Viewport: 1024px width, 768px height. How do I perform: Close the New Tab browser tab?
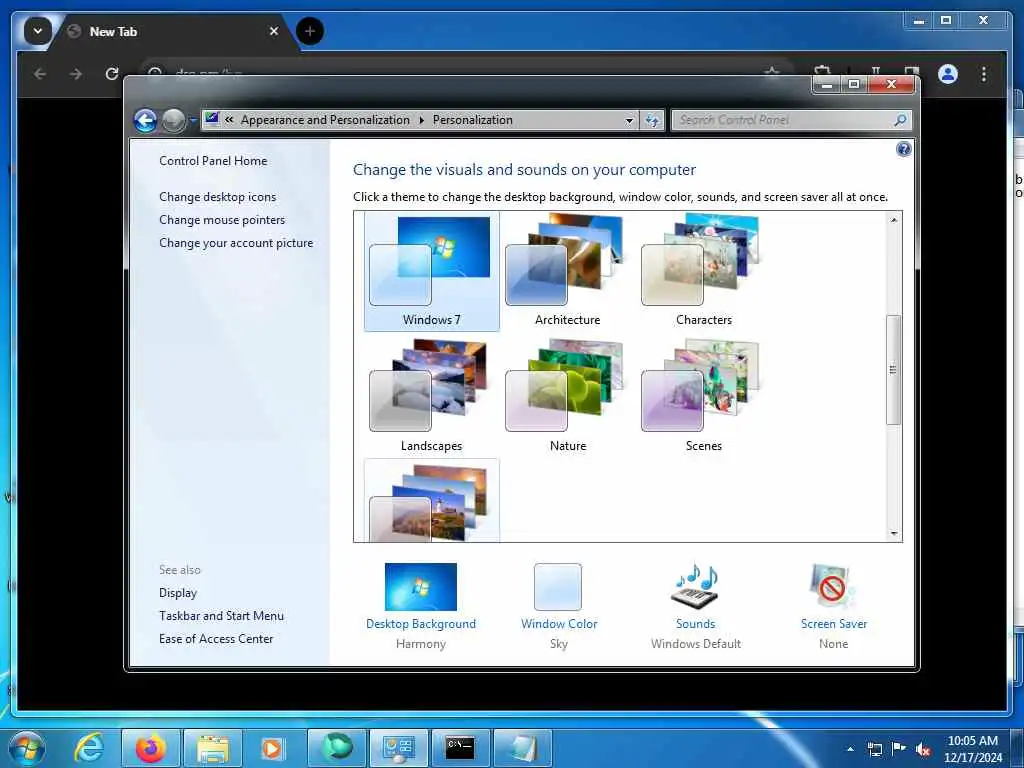(274, 31)
